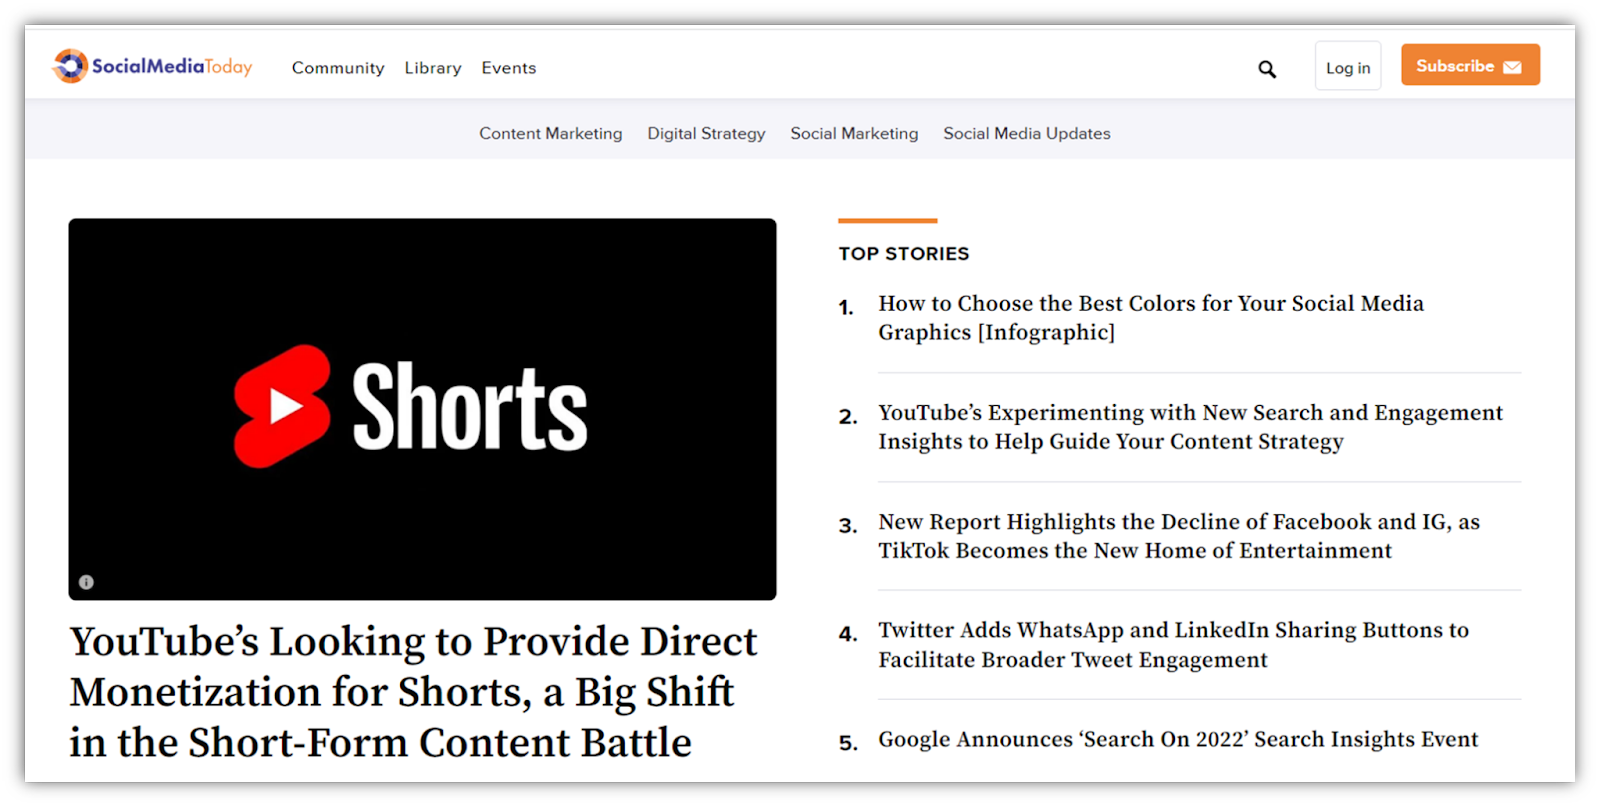Click the image info icon on Shorts thumbnail
Image resolution: width=1600 pixels, height=807 pixels.
click(x=87, y=582)
